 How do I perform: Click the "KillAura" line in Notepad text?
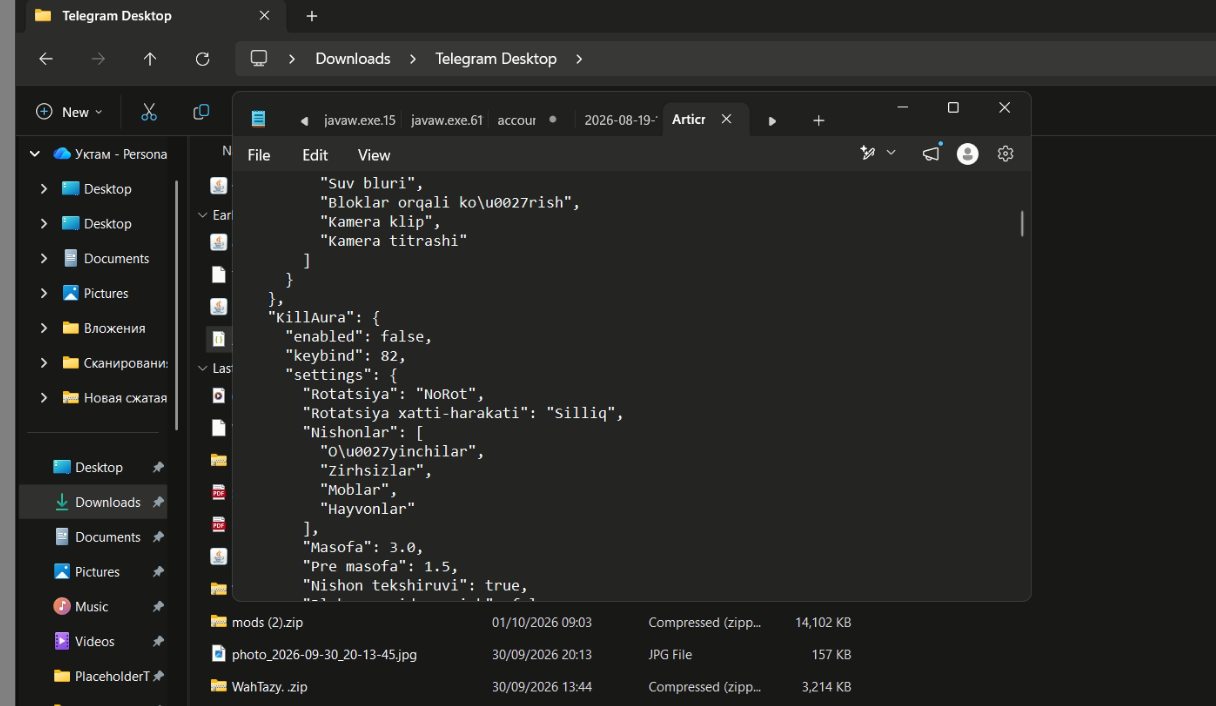(324, 318)
